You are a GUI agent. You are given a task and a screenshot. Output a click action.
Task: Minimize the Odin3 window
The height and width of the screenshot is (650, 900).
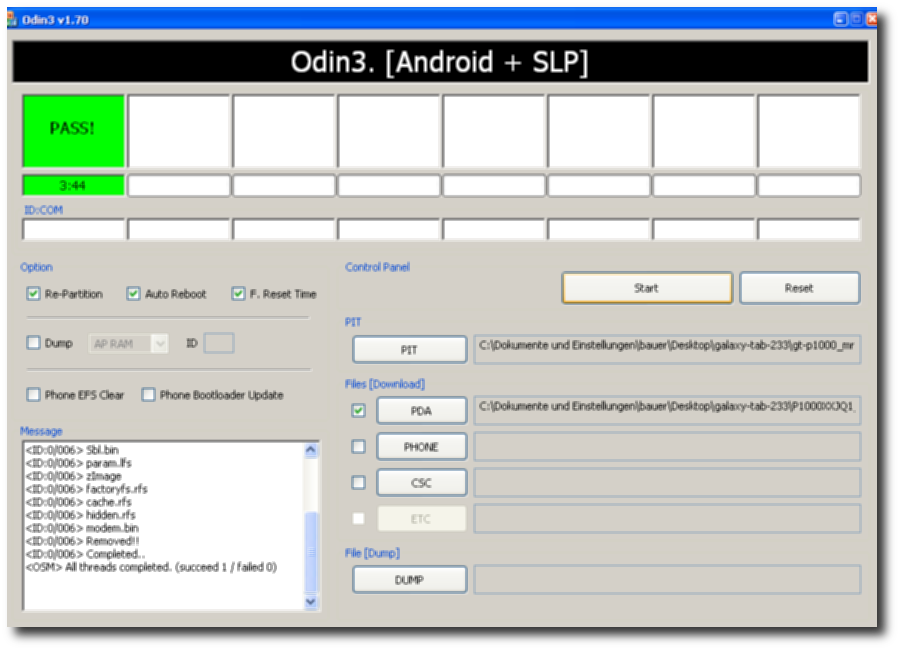coord(840,20)
